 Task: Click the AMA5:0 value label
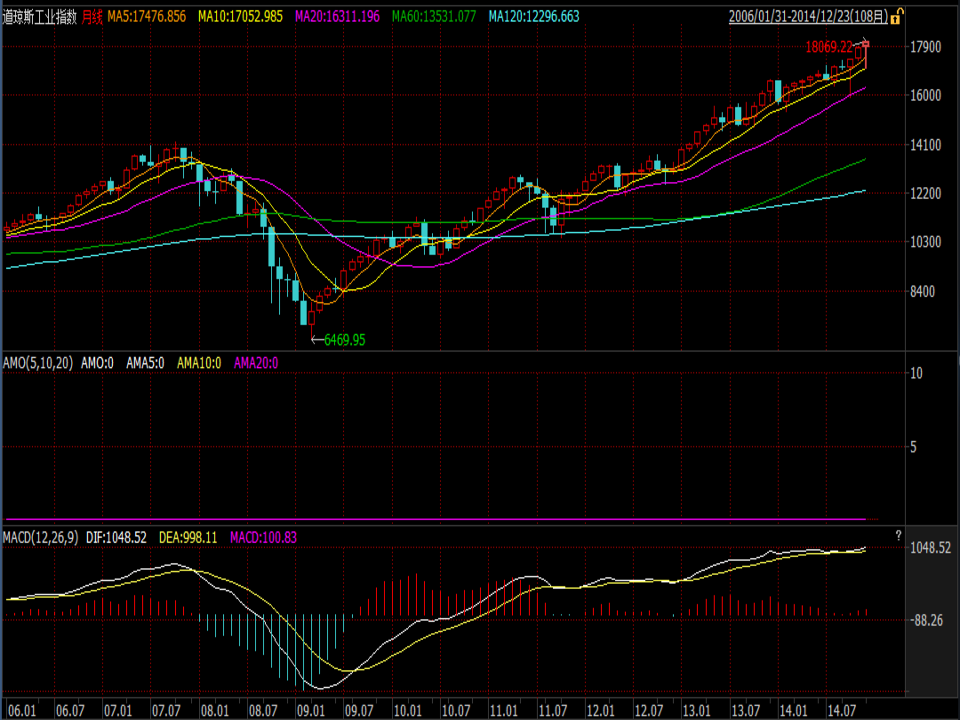coord(145,363)
